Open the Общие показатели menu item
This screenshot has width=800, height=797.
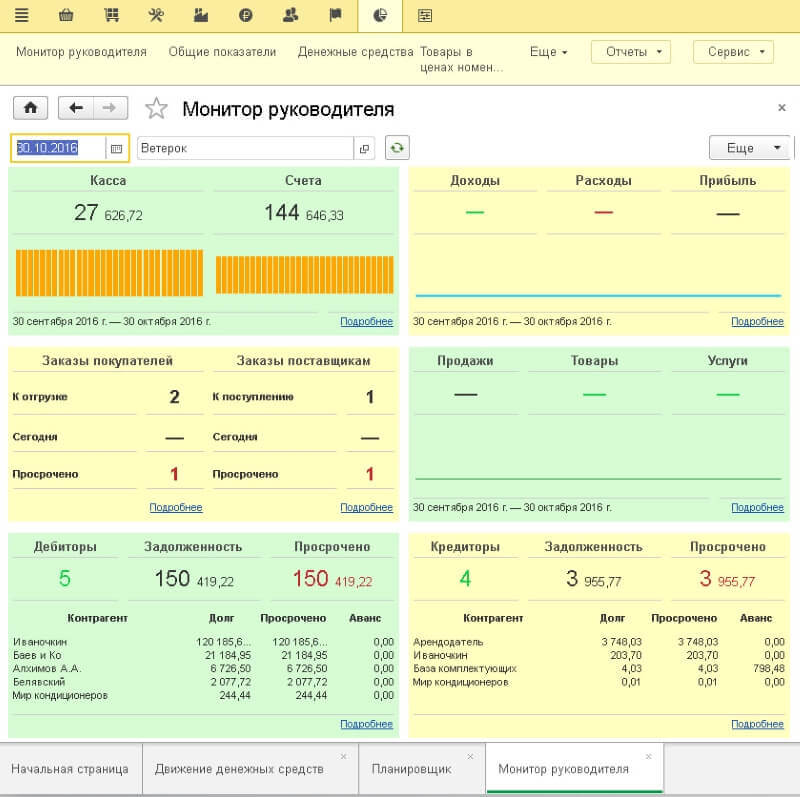tap(222, 52)
